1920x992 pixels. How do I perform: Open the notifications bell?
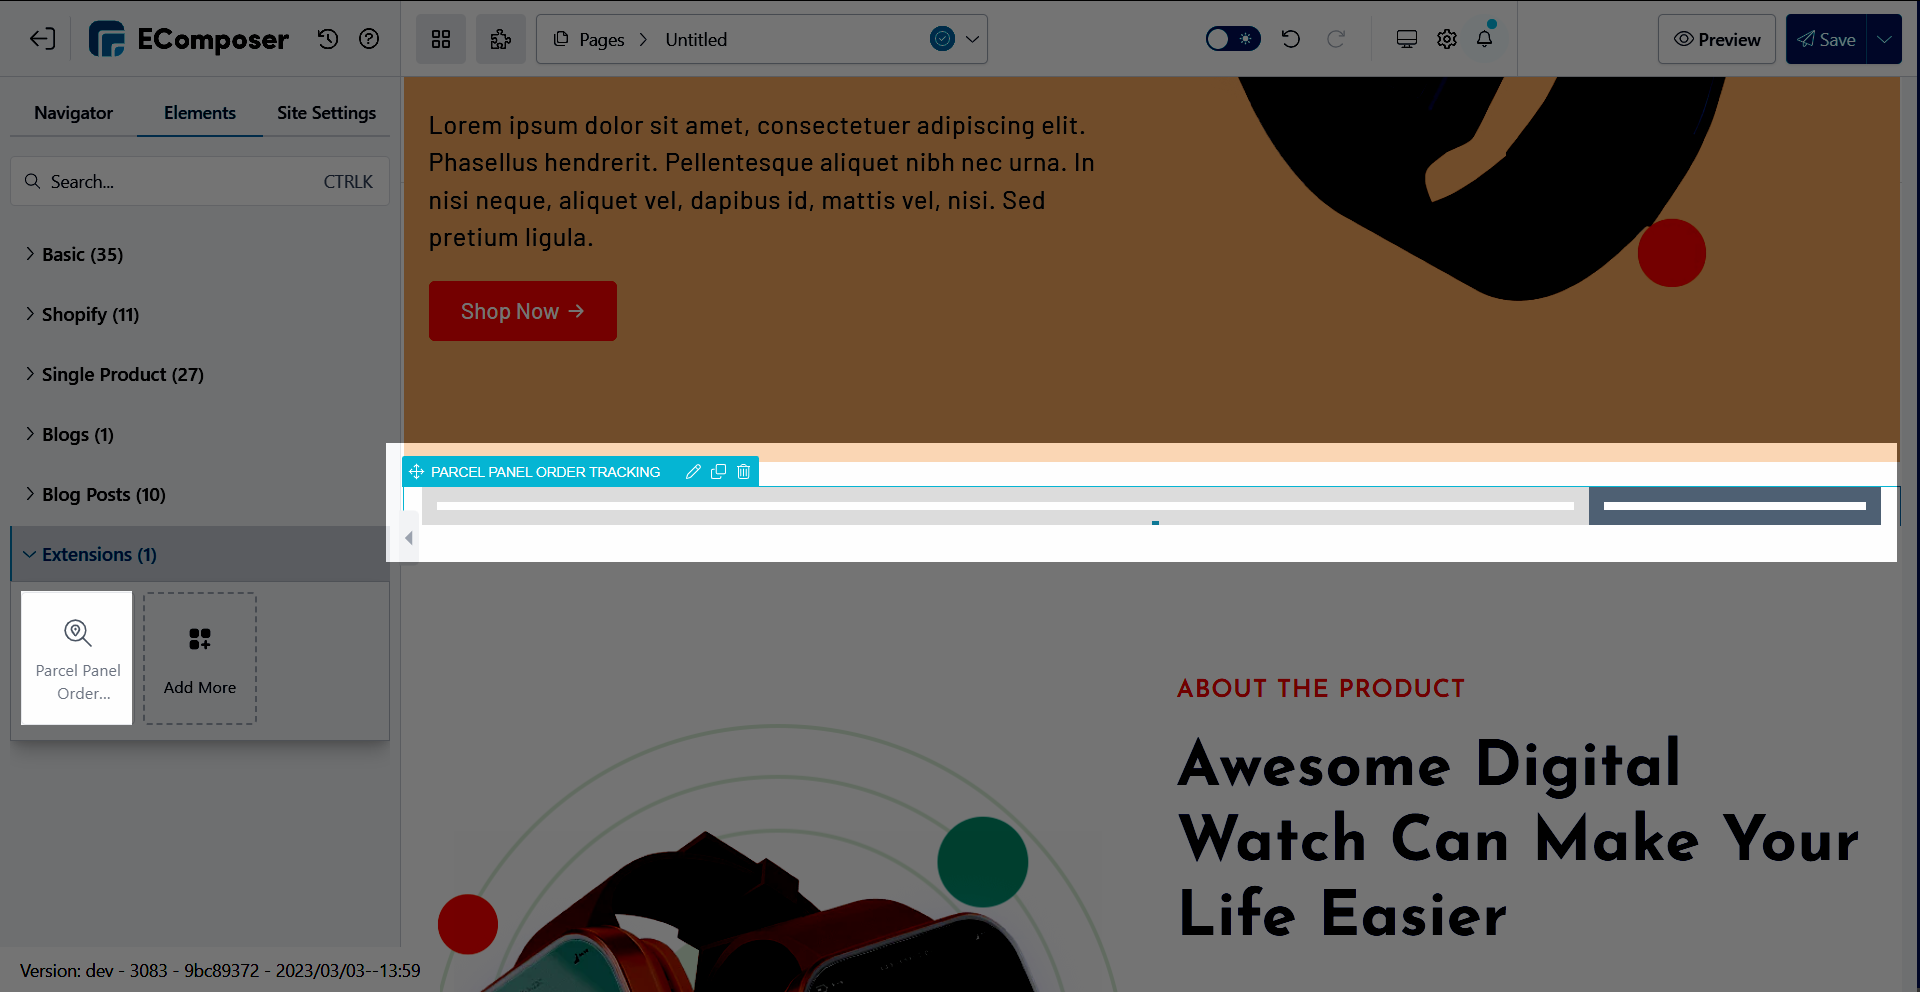tap(1485, 39)
